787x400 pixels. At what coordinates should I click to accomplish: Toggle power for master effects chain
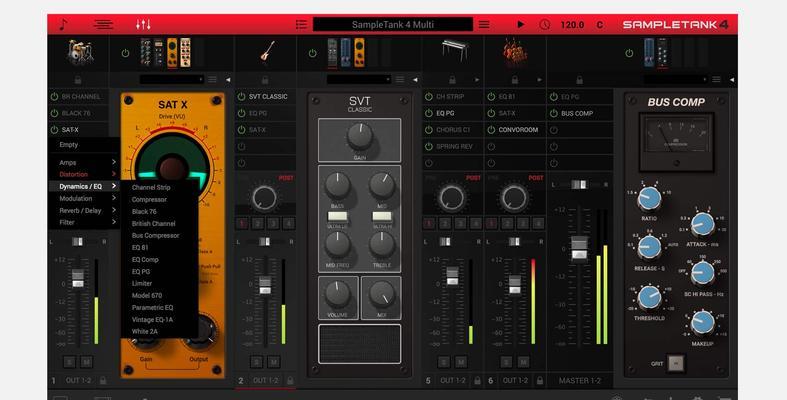[x=629, y=53]
